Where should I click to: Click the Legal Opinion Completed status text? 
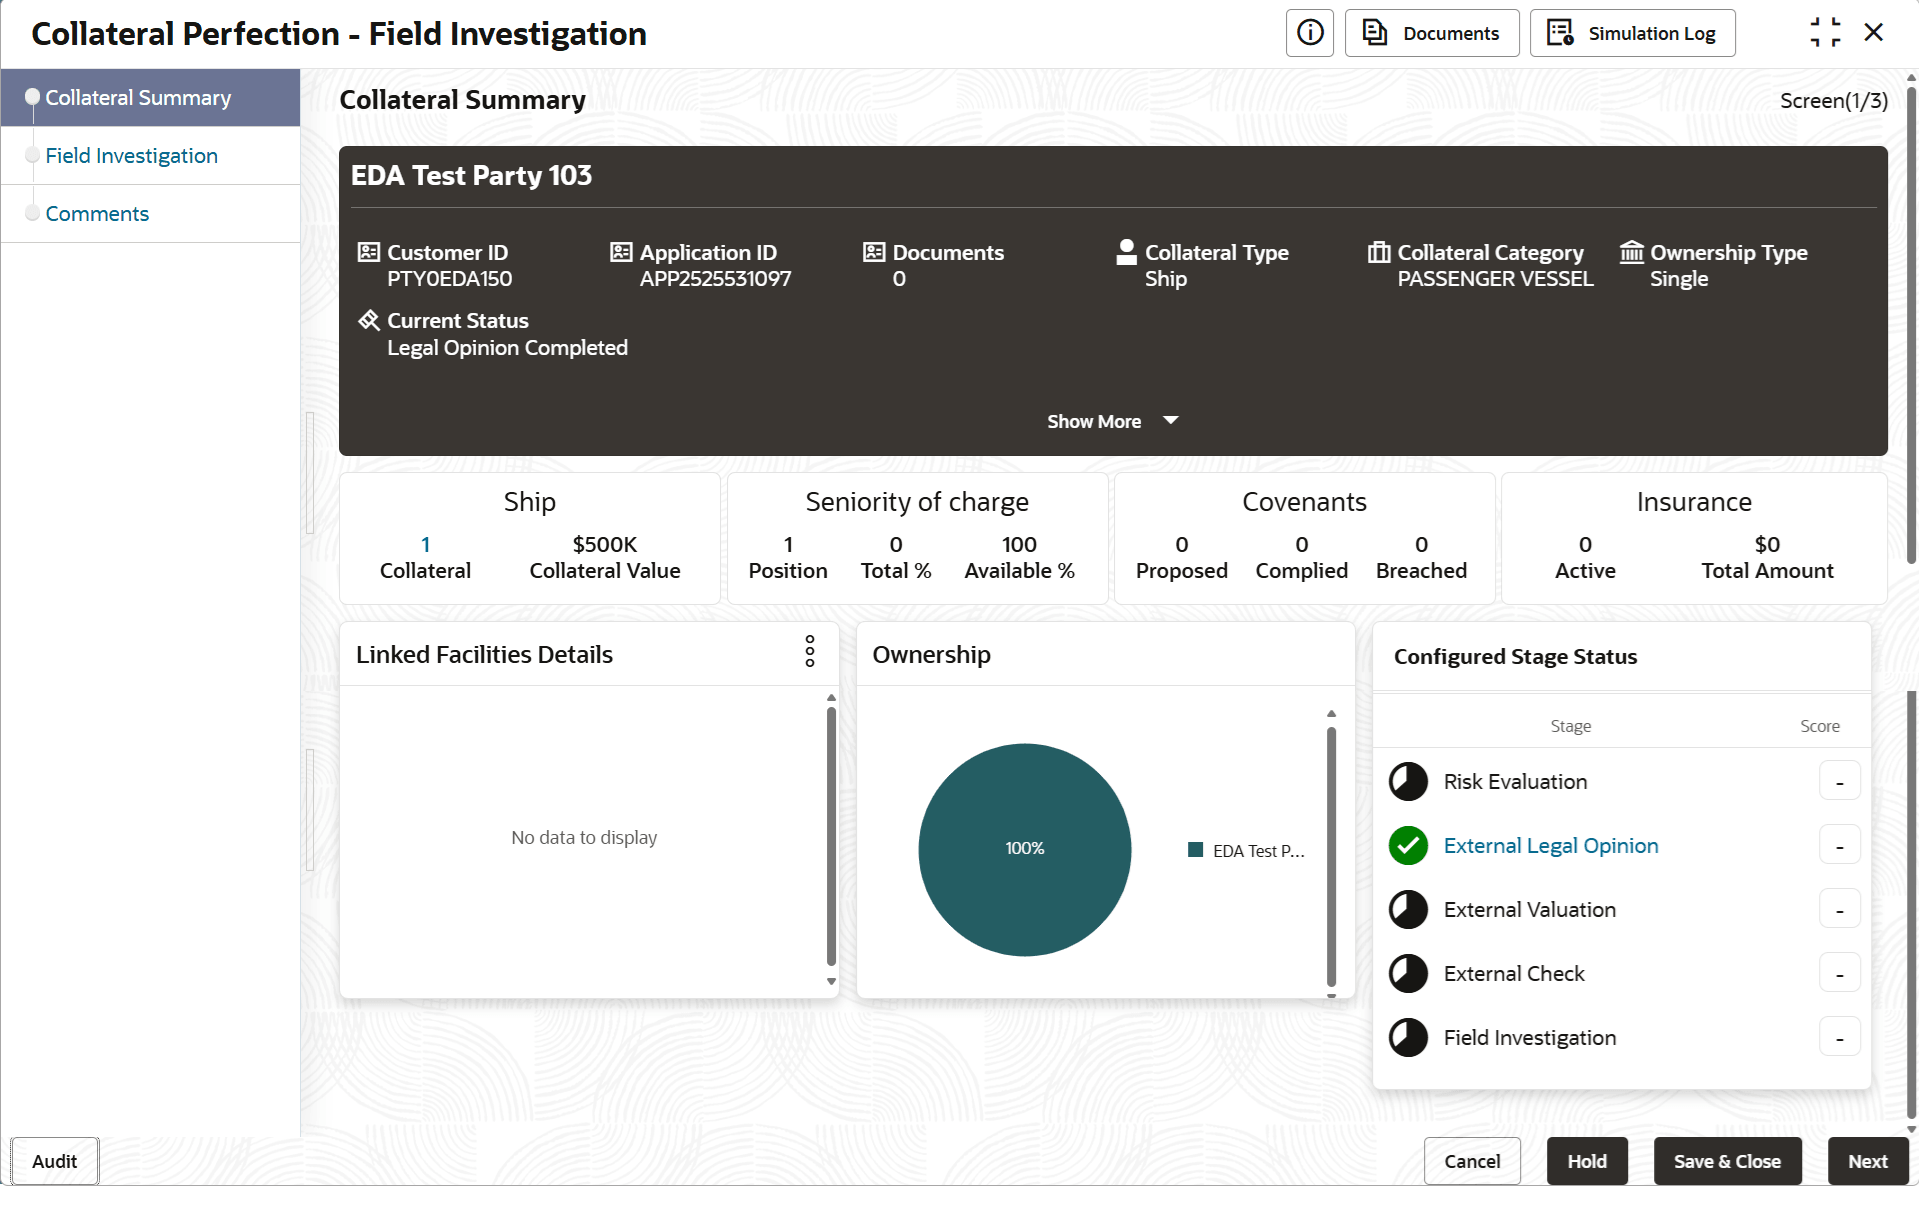click(x=507, y=348)
